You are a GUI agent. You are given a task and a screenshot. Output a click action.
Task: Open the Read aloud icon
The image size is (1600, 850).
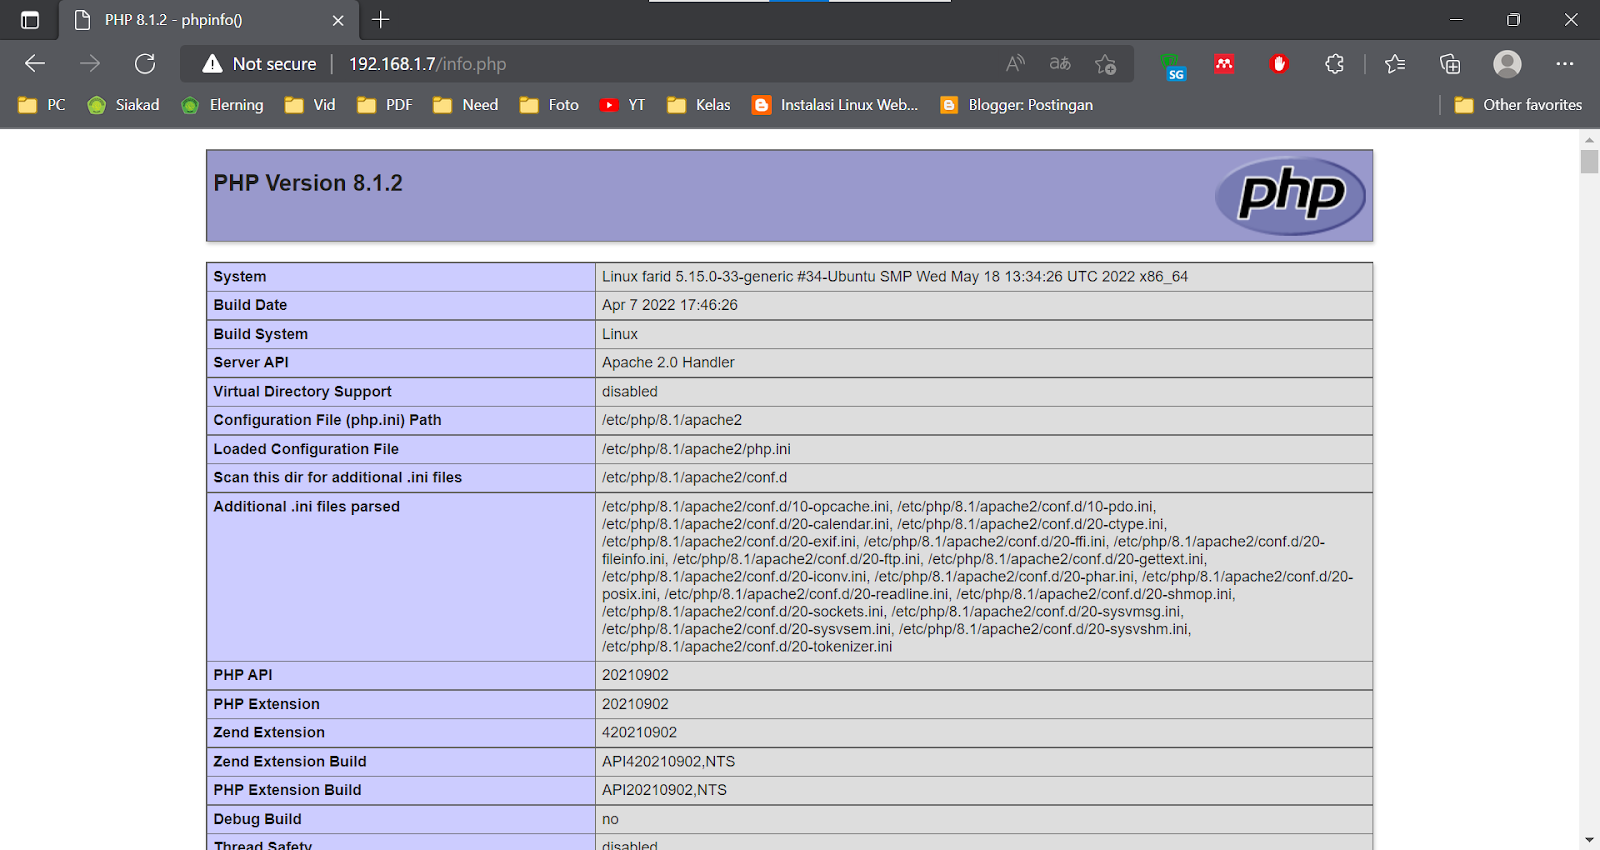tap(1015, 64)
